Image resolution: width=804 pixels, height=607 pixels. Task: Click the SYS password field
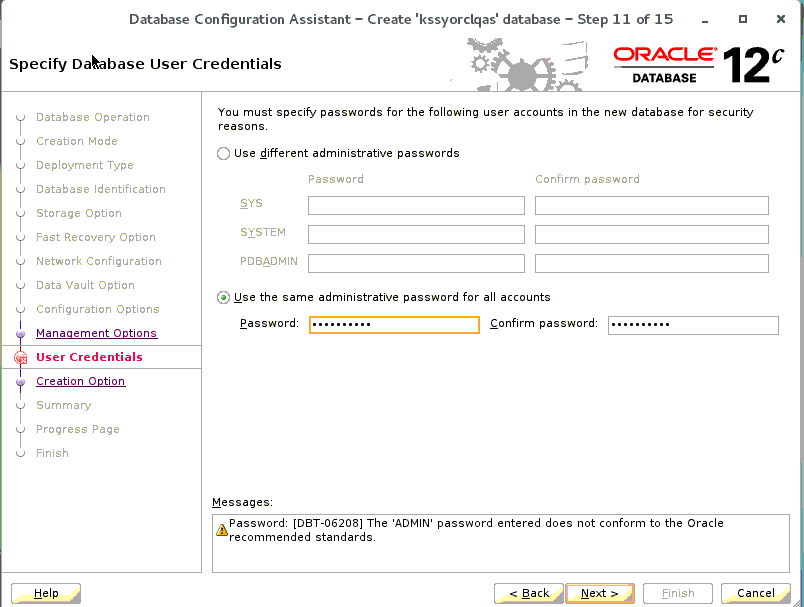coord(416,206)
